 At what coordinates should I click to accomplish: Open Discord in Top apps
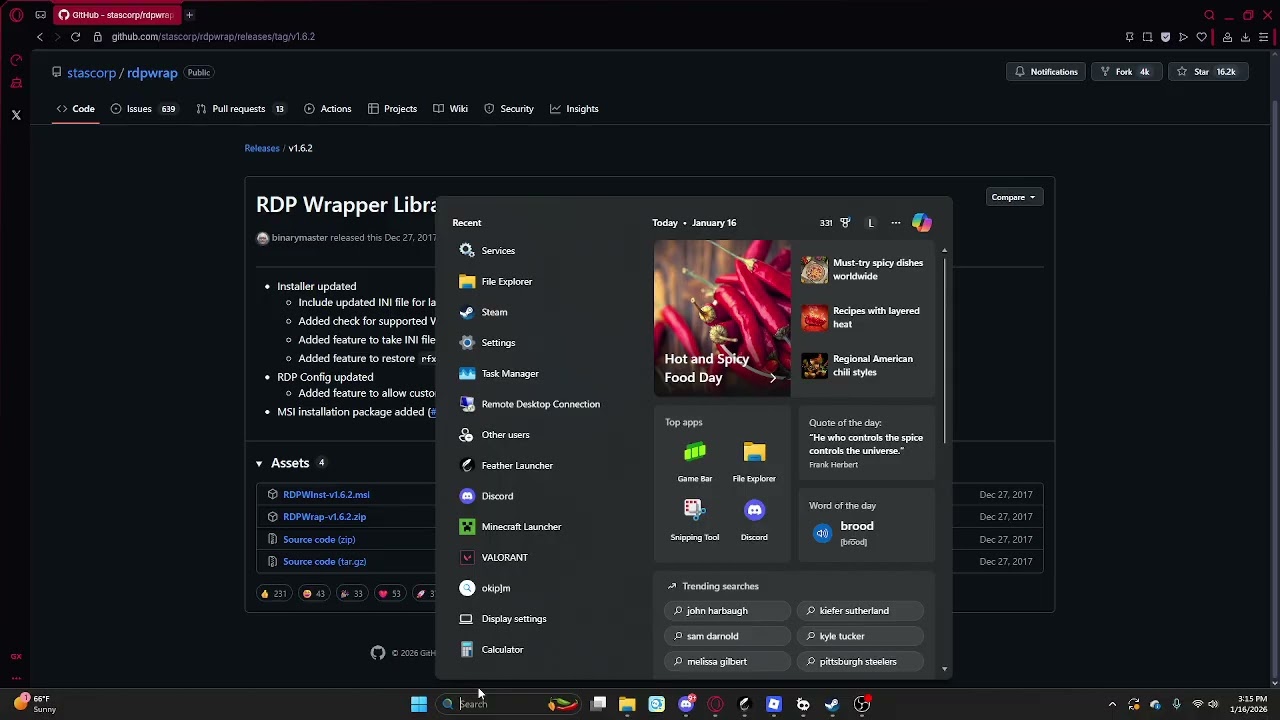click(754, 520)
